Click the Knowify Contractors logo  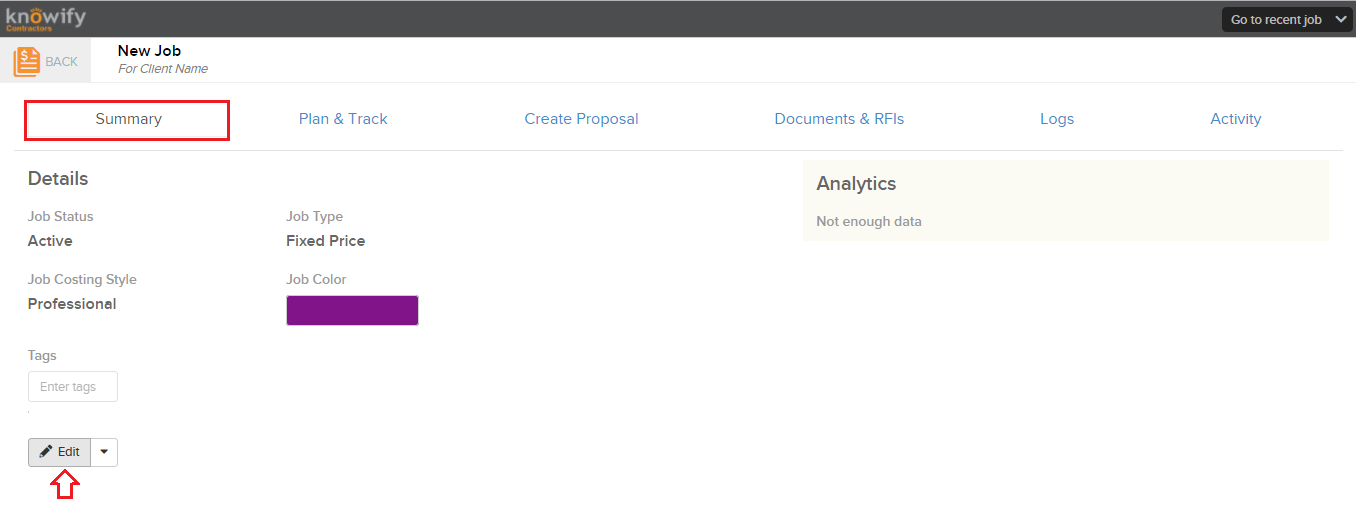tap(45, 18)
